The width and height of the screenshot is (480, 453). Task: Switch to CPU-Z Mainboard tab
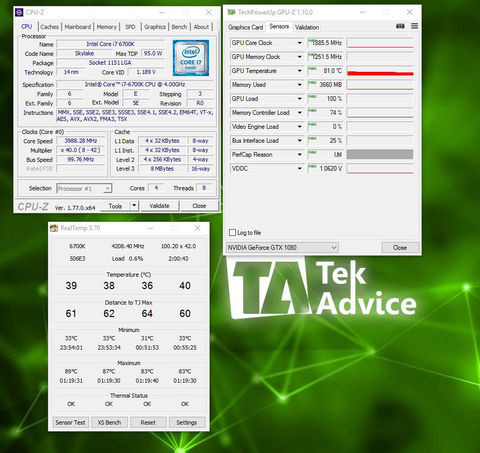[x=78, y=27]
